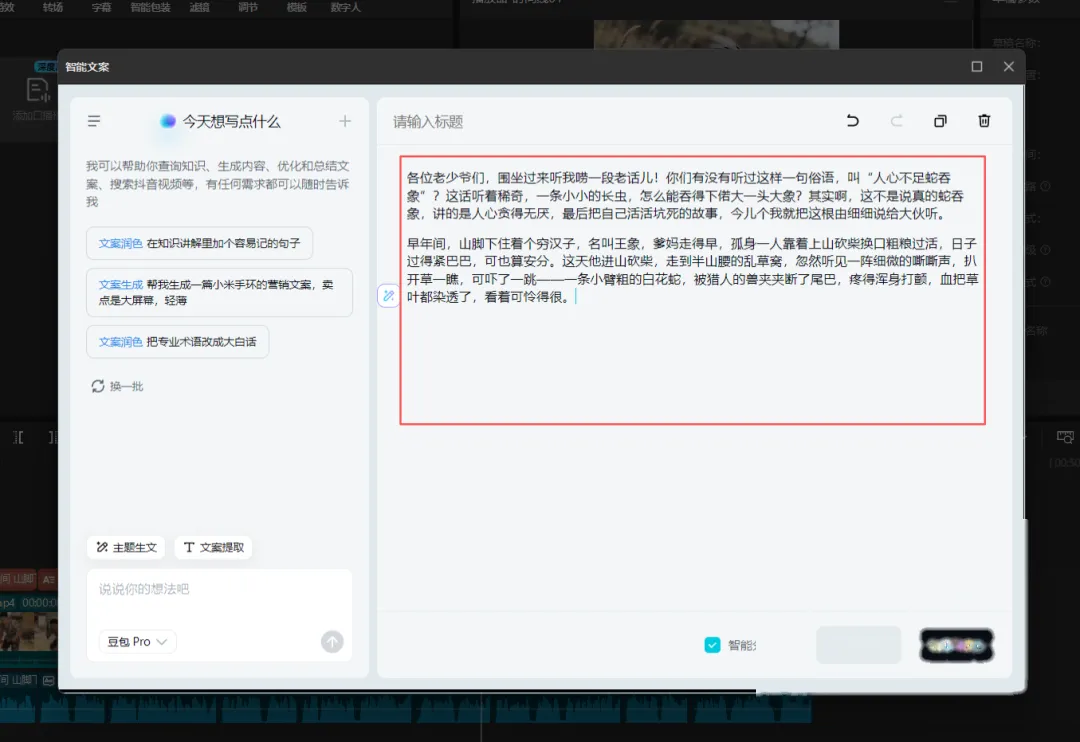Click the preview display icon at timeline right edge
The width and height of the screenshot is (1080, 742).
point(1065,437)
